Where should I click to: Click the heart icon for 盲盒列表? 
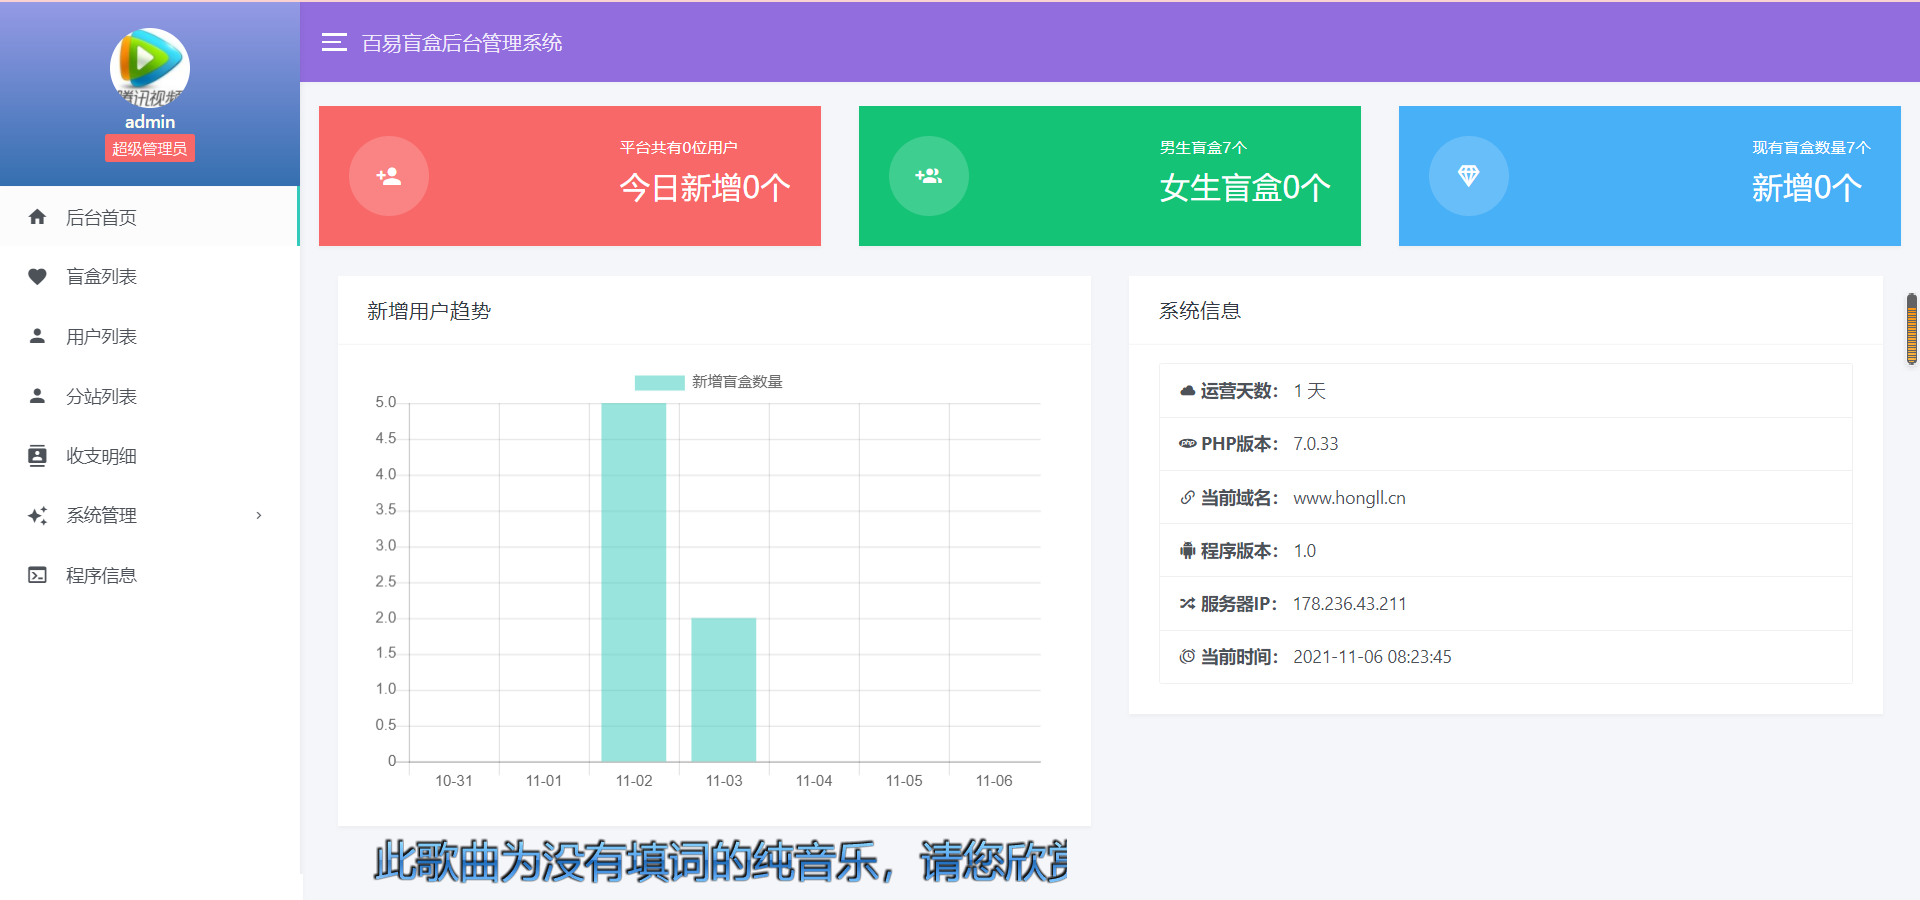(x=37, y=277)
